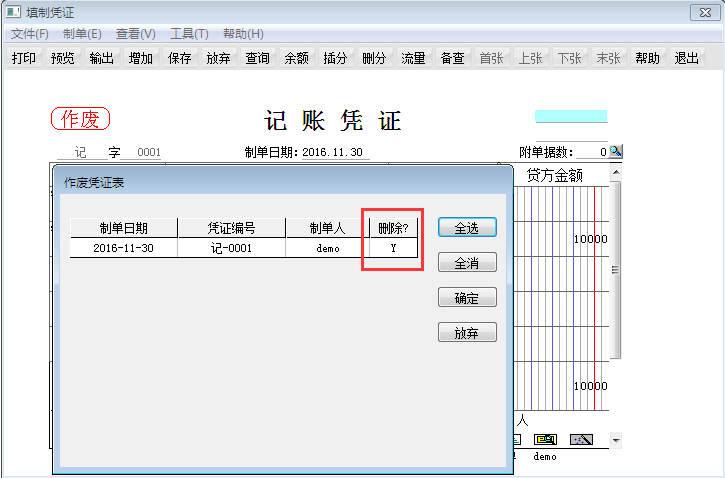Image resolution: width=725 pixels, height=478 pixels.
Task: Open the 文件(F) menu
Action: tap(30, 34)
